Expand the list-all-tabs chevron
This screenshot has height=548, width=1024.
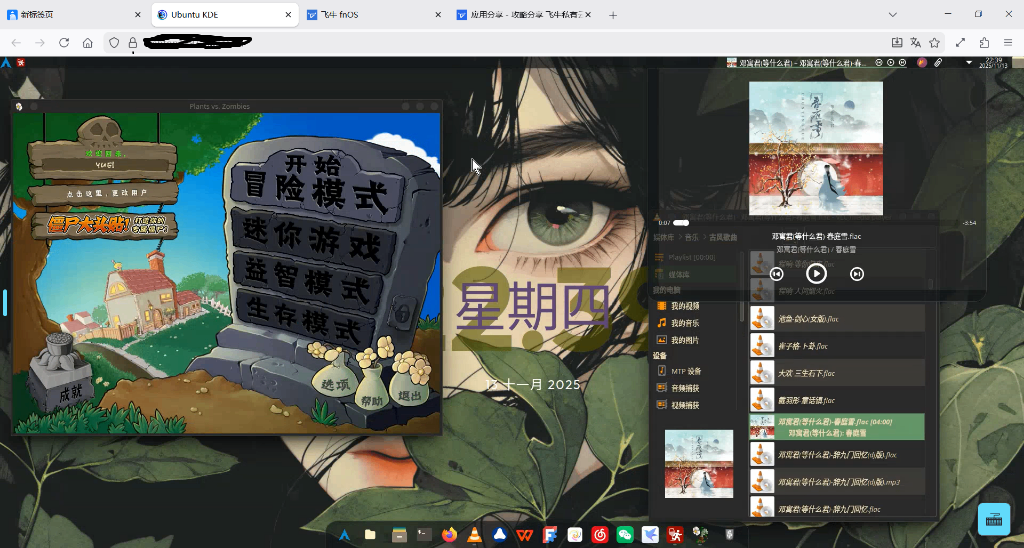tap(893, 14)
